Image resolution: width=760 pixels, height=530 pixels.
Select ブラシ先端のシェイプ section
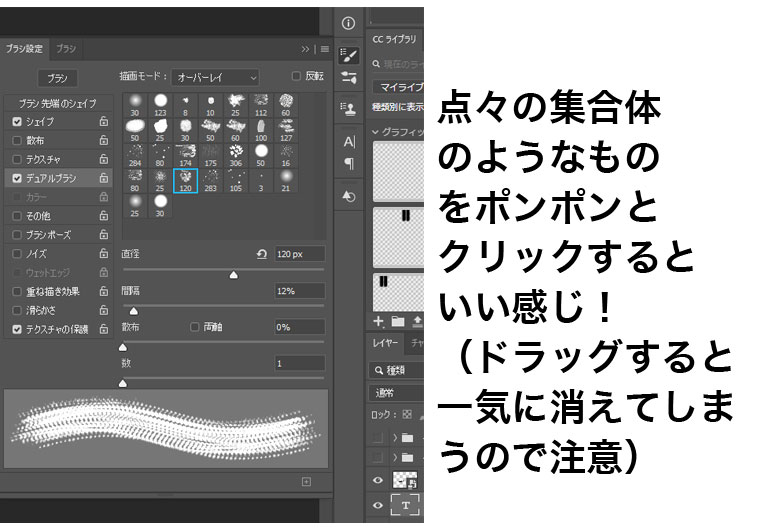[58, 103]
